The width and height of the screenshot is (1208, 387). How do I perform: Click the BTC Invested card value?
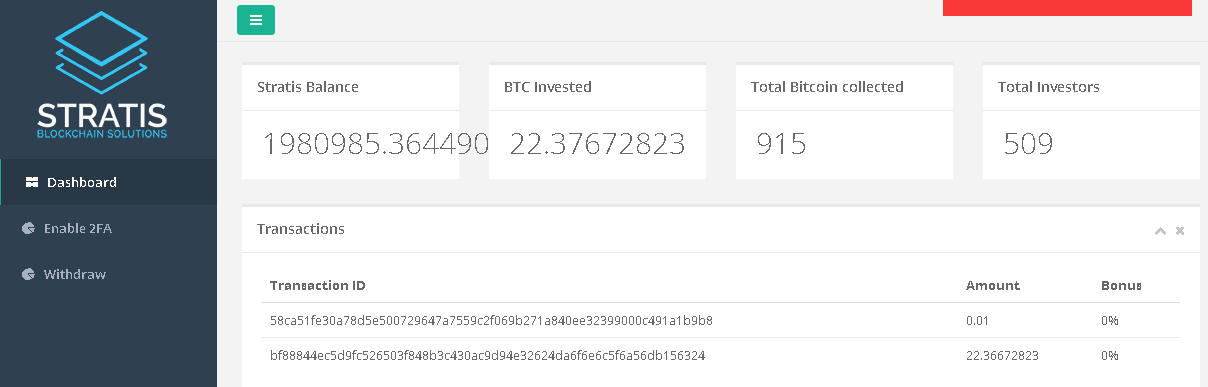pos(597,144)
